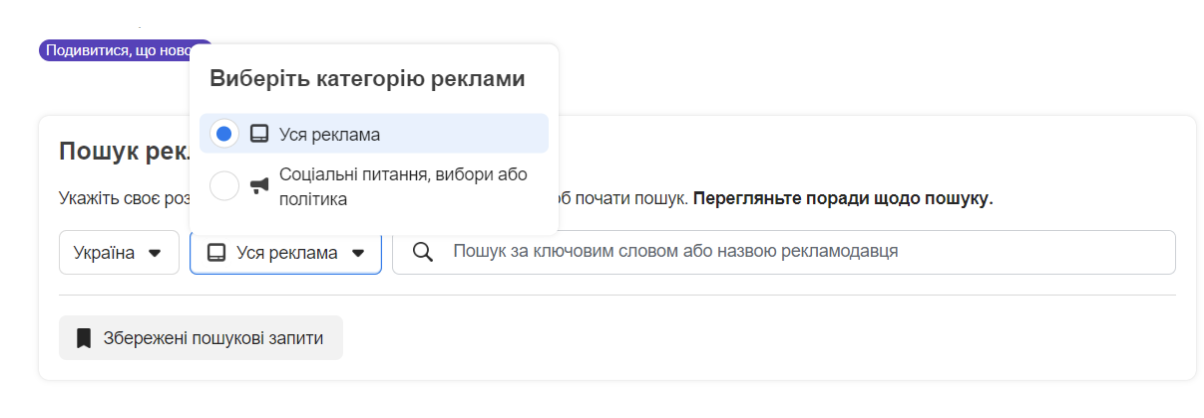The image size is (1204, 418).
Task: Click the monitor icon beside the 'Уся реклама' option
Action: [259, 134]
